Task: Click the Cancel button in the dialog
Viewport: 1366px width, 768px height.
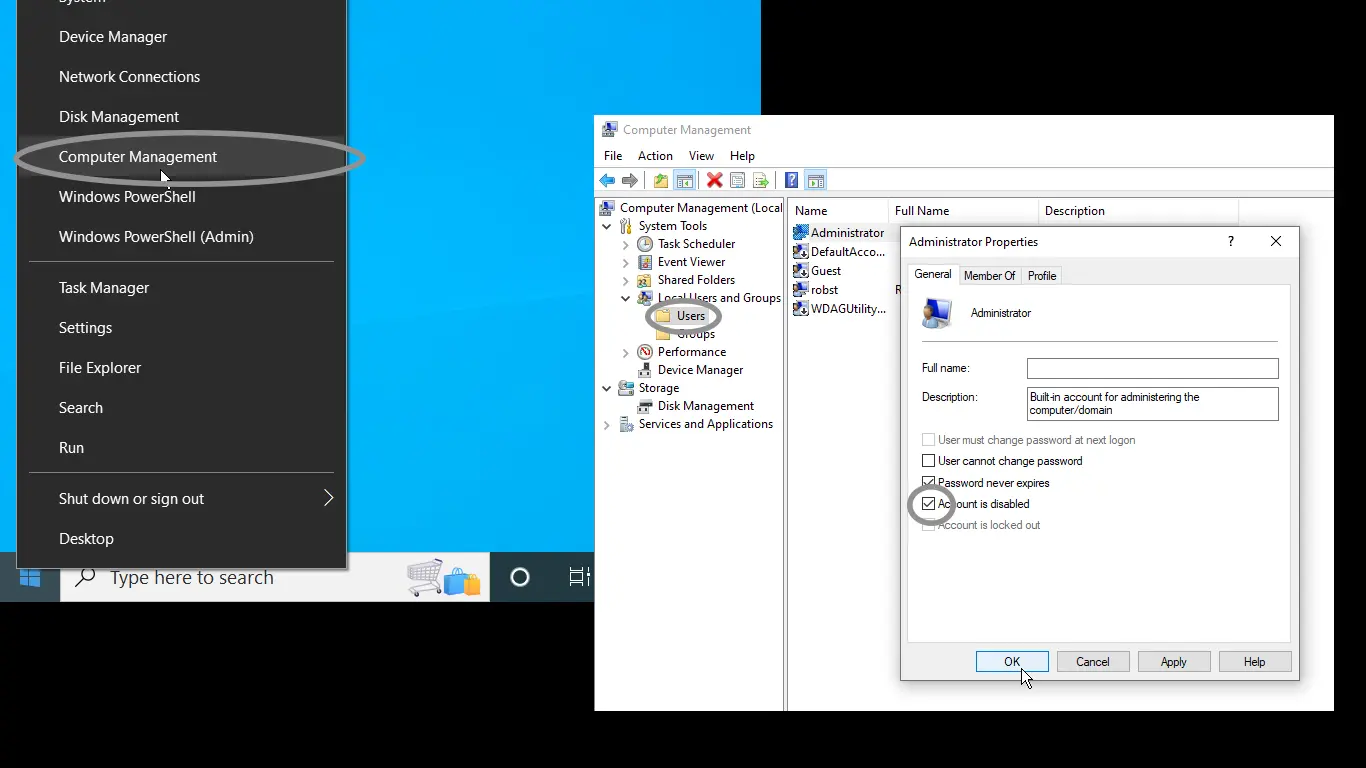Action: [1093, 662]
